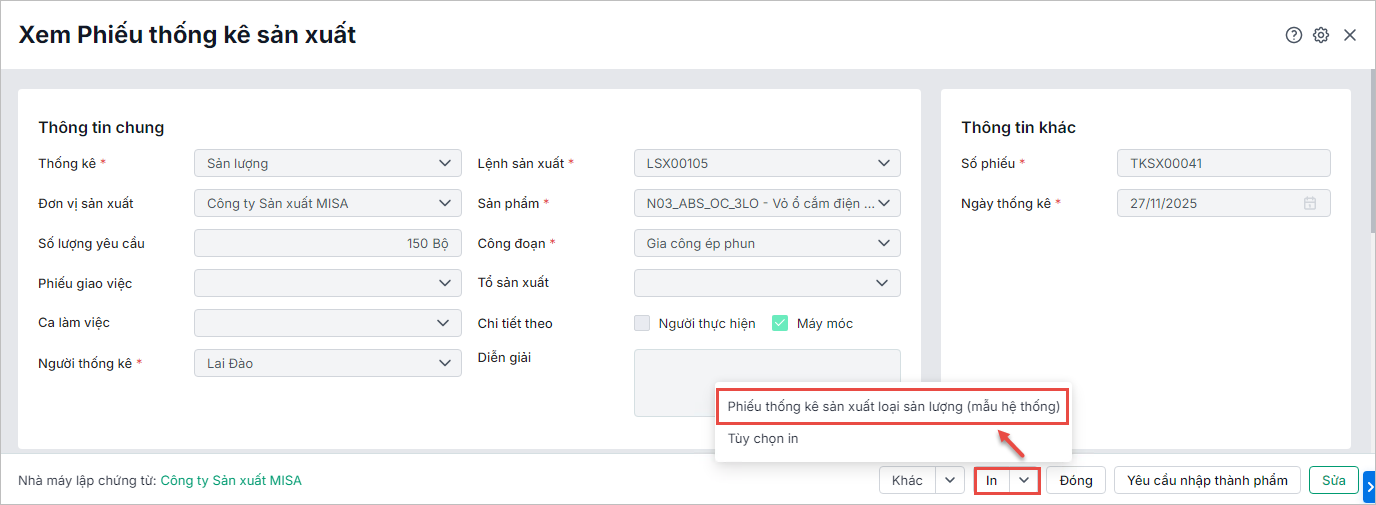Open the Công đoạn combo box
The width and height of the screenshot is (1376, 505).
point(767,243)
